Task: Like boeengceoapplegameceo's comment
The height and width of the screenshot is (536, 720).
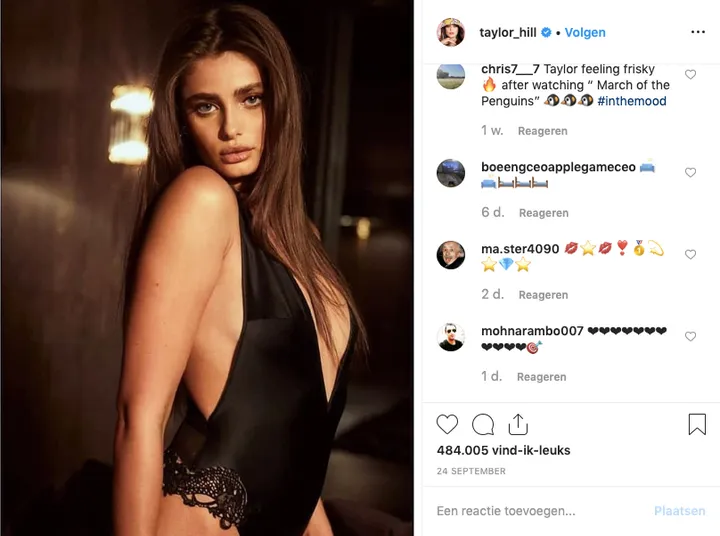Action: (690, 172)
